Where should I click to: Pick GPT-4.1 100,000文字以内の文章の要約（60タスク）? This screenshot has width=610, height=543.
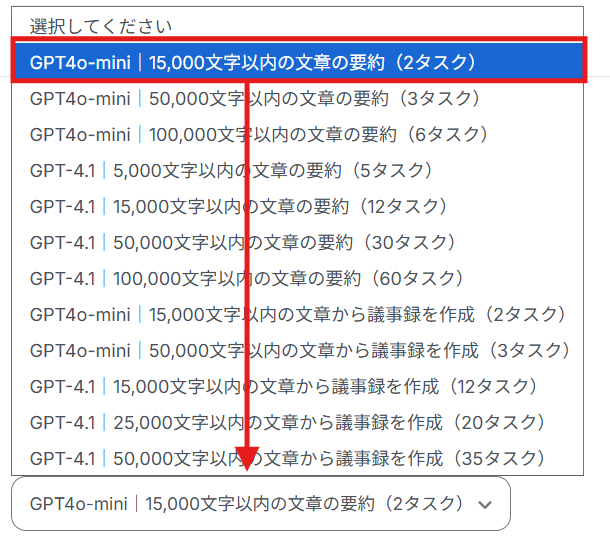297,279
